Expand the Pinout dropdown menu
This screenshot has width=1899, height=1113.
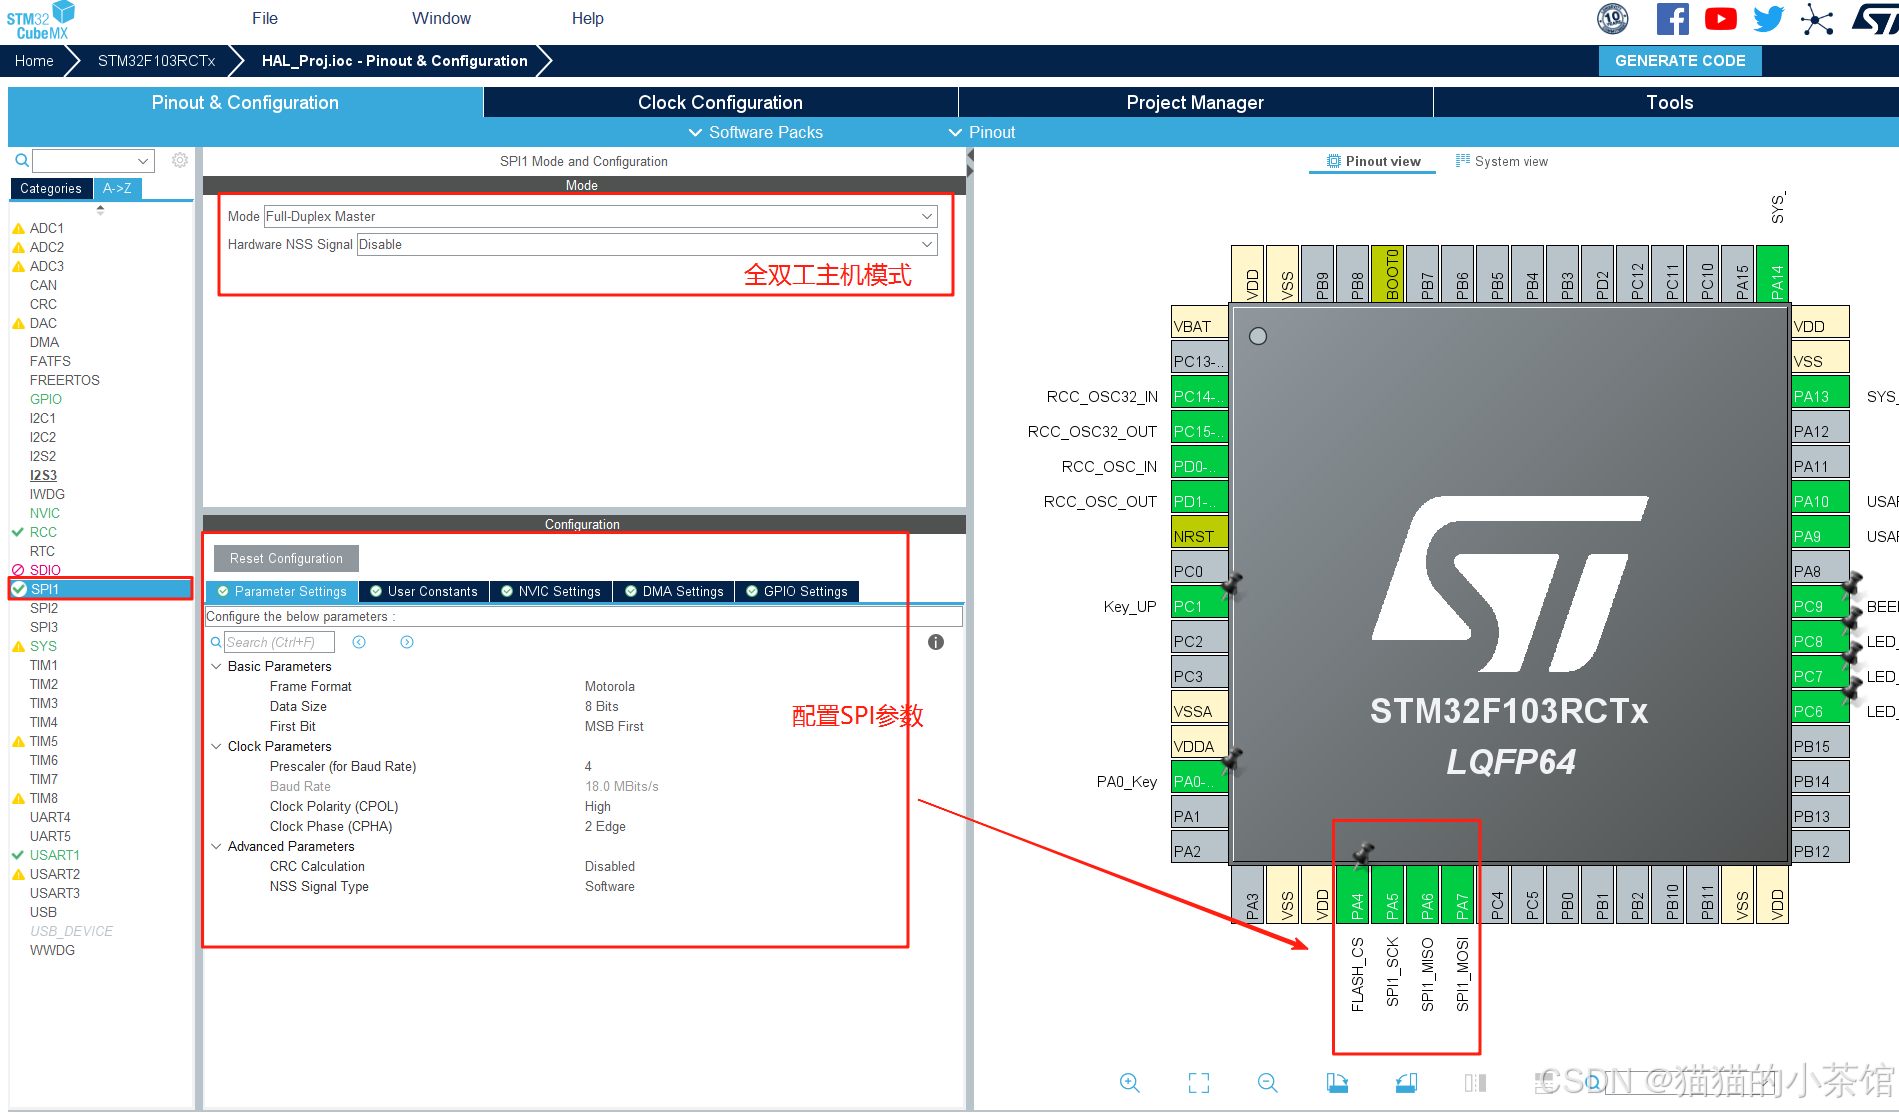tap(982, 132)
